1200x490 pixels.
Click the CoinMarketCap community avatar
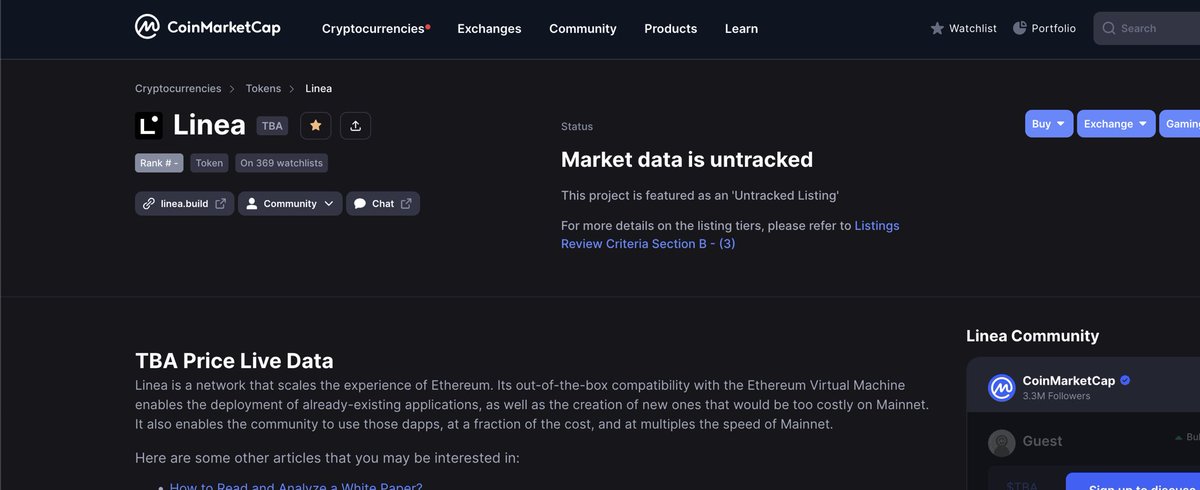click(1002, 388)
